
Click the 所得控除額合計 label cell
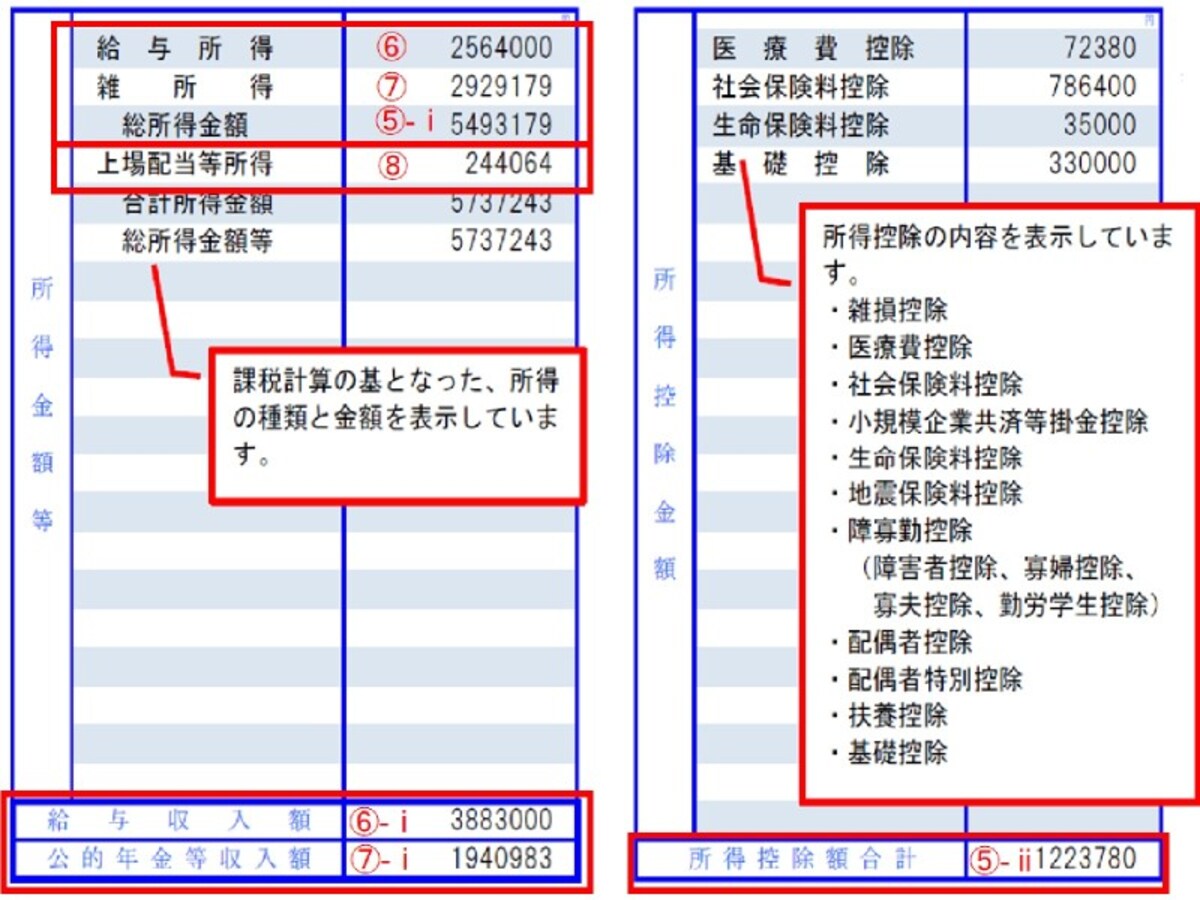click(x=801, y=859)
